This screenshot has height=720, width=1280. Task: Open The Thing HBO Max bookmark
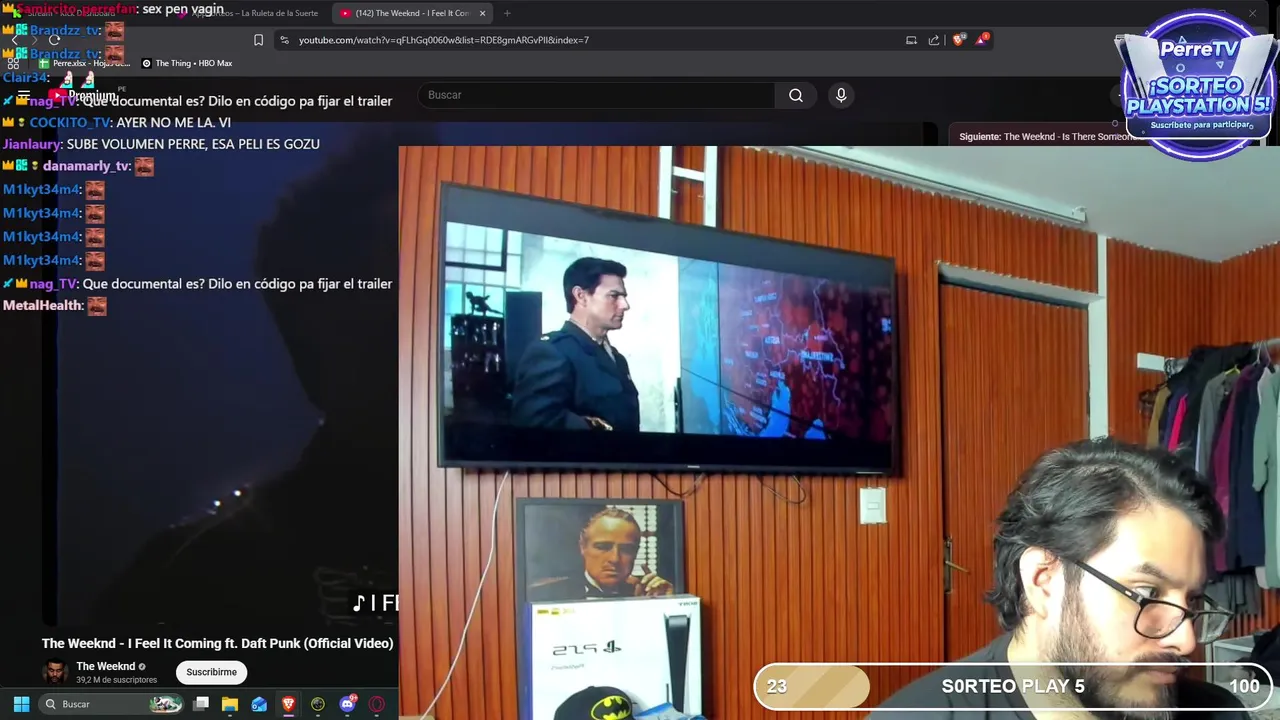point(187,63)
